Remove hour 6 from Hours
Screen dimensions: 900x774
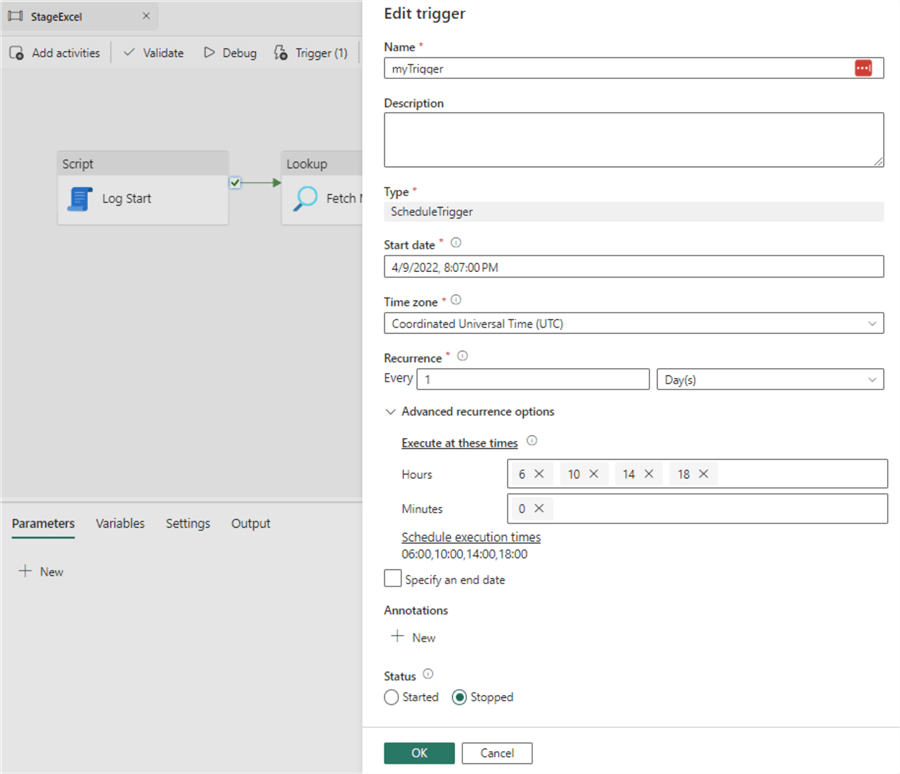pyautogui.click(x=539, y=474)
